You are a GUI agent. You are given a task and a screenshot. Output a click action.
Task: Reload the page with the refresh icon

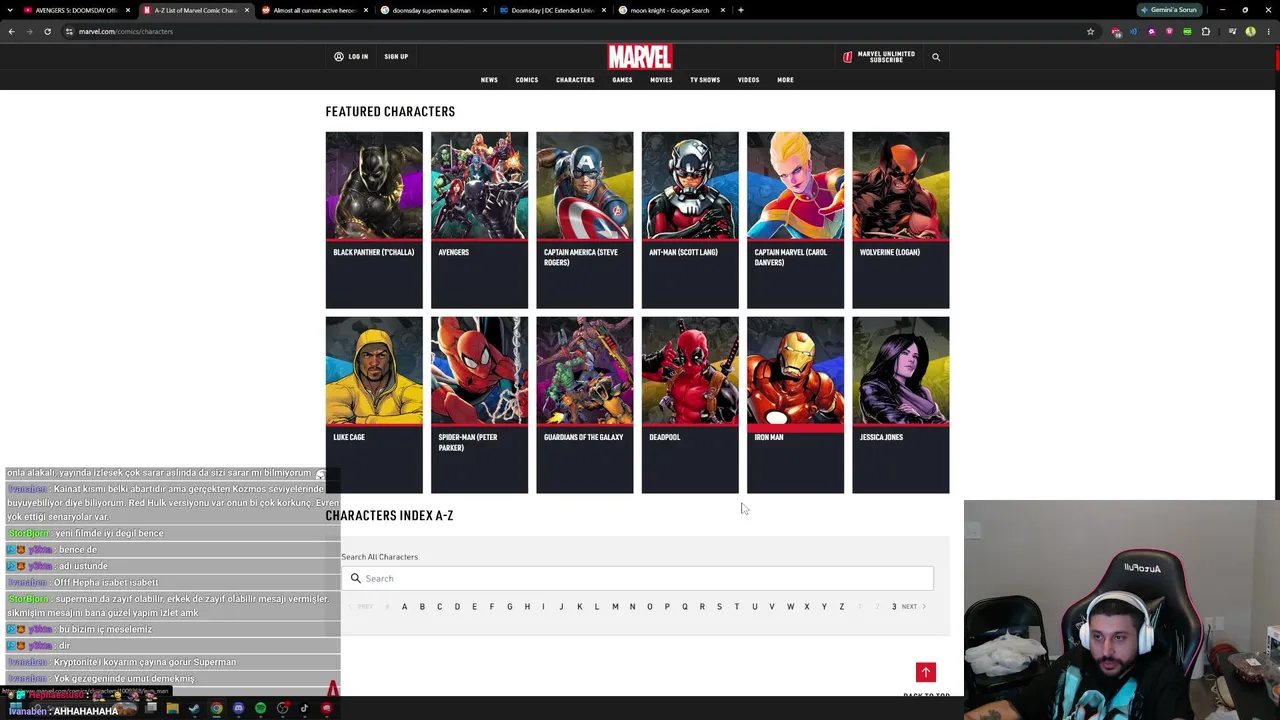[47, 31]
